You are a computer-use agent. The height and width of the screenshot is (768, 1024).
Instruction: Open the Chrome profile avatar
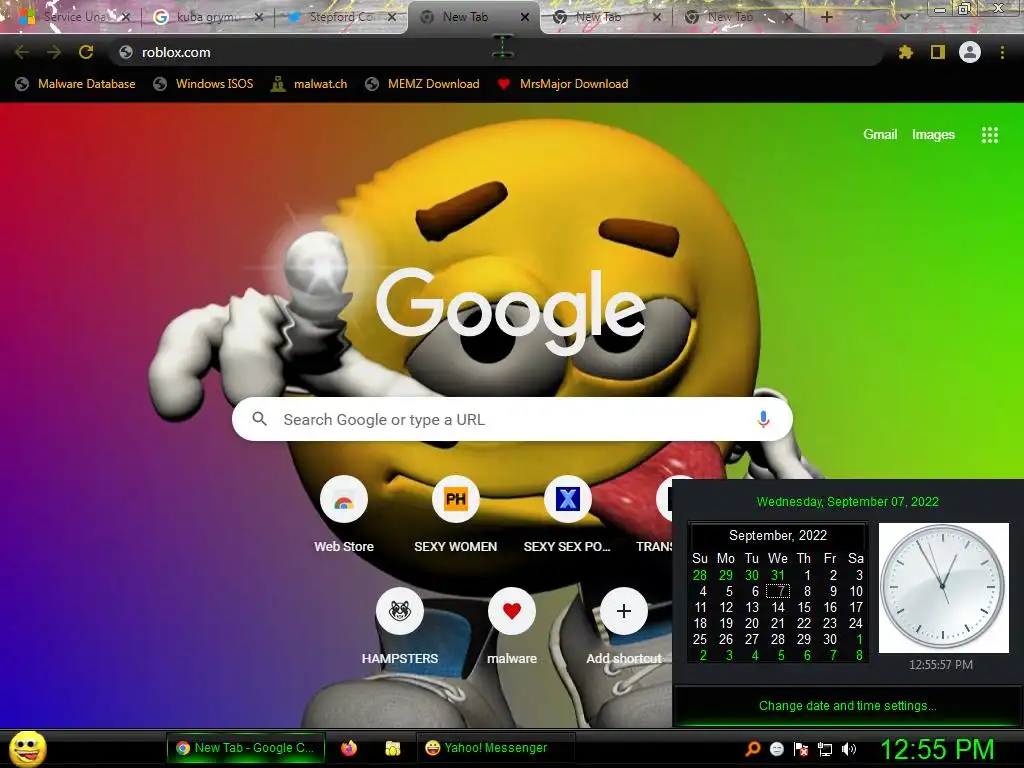pos(970,52)
